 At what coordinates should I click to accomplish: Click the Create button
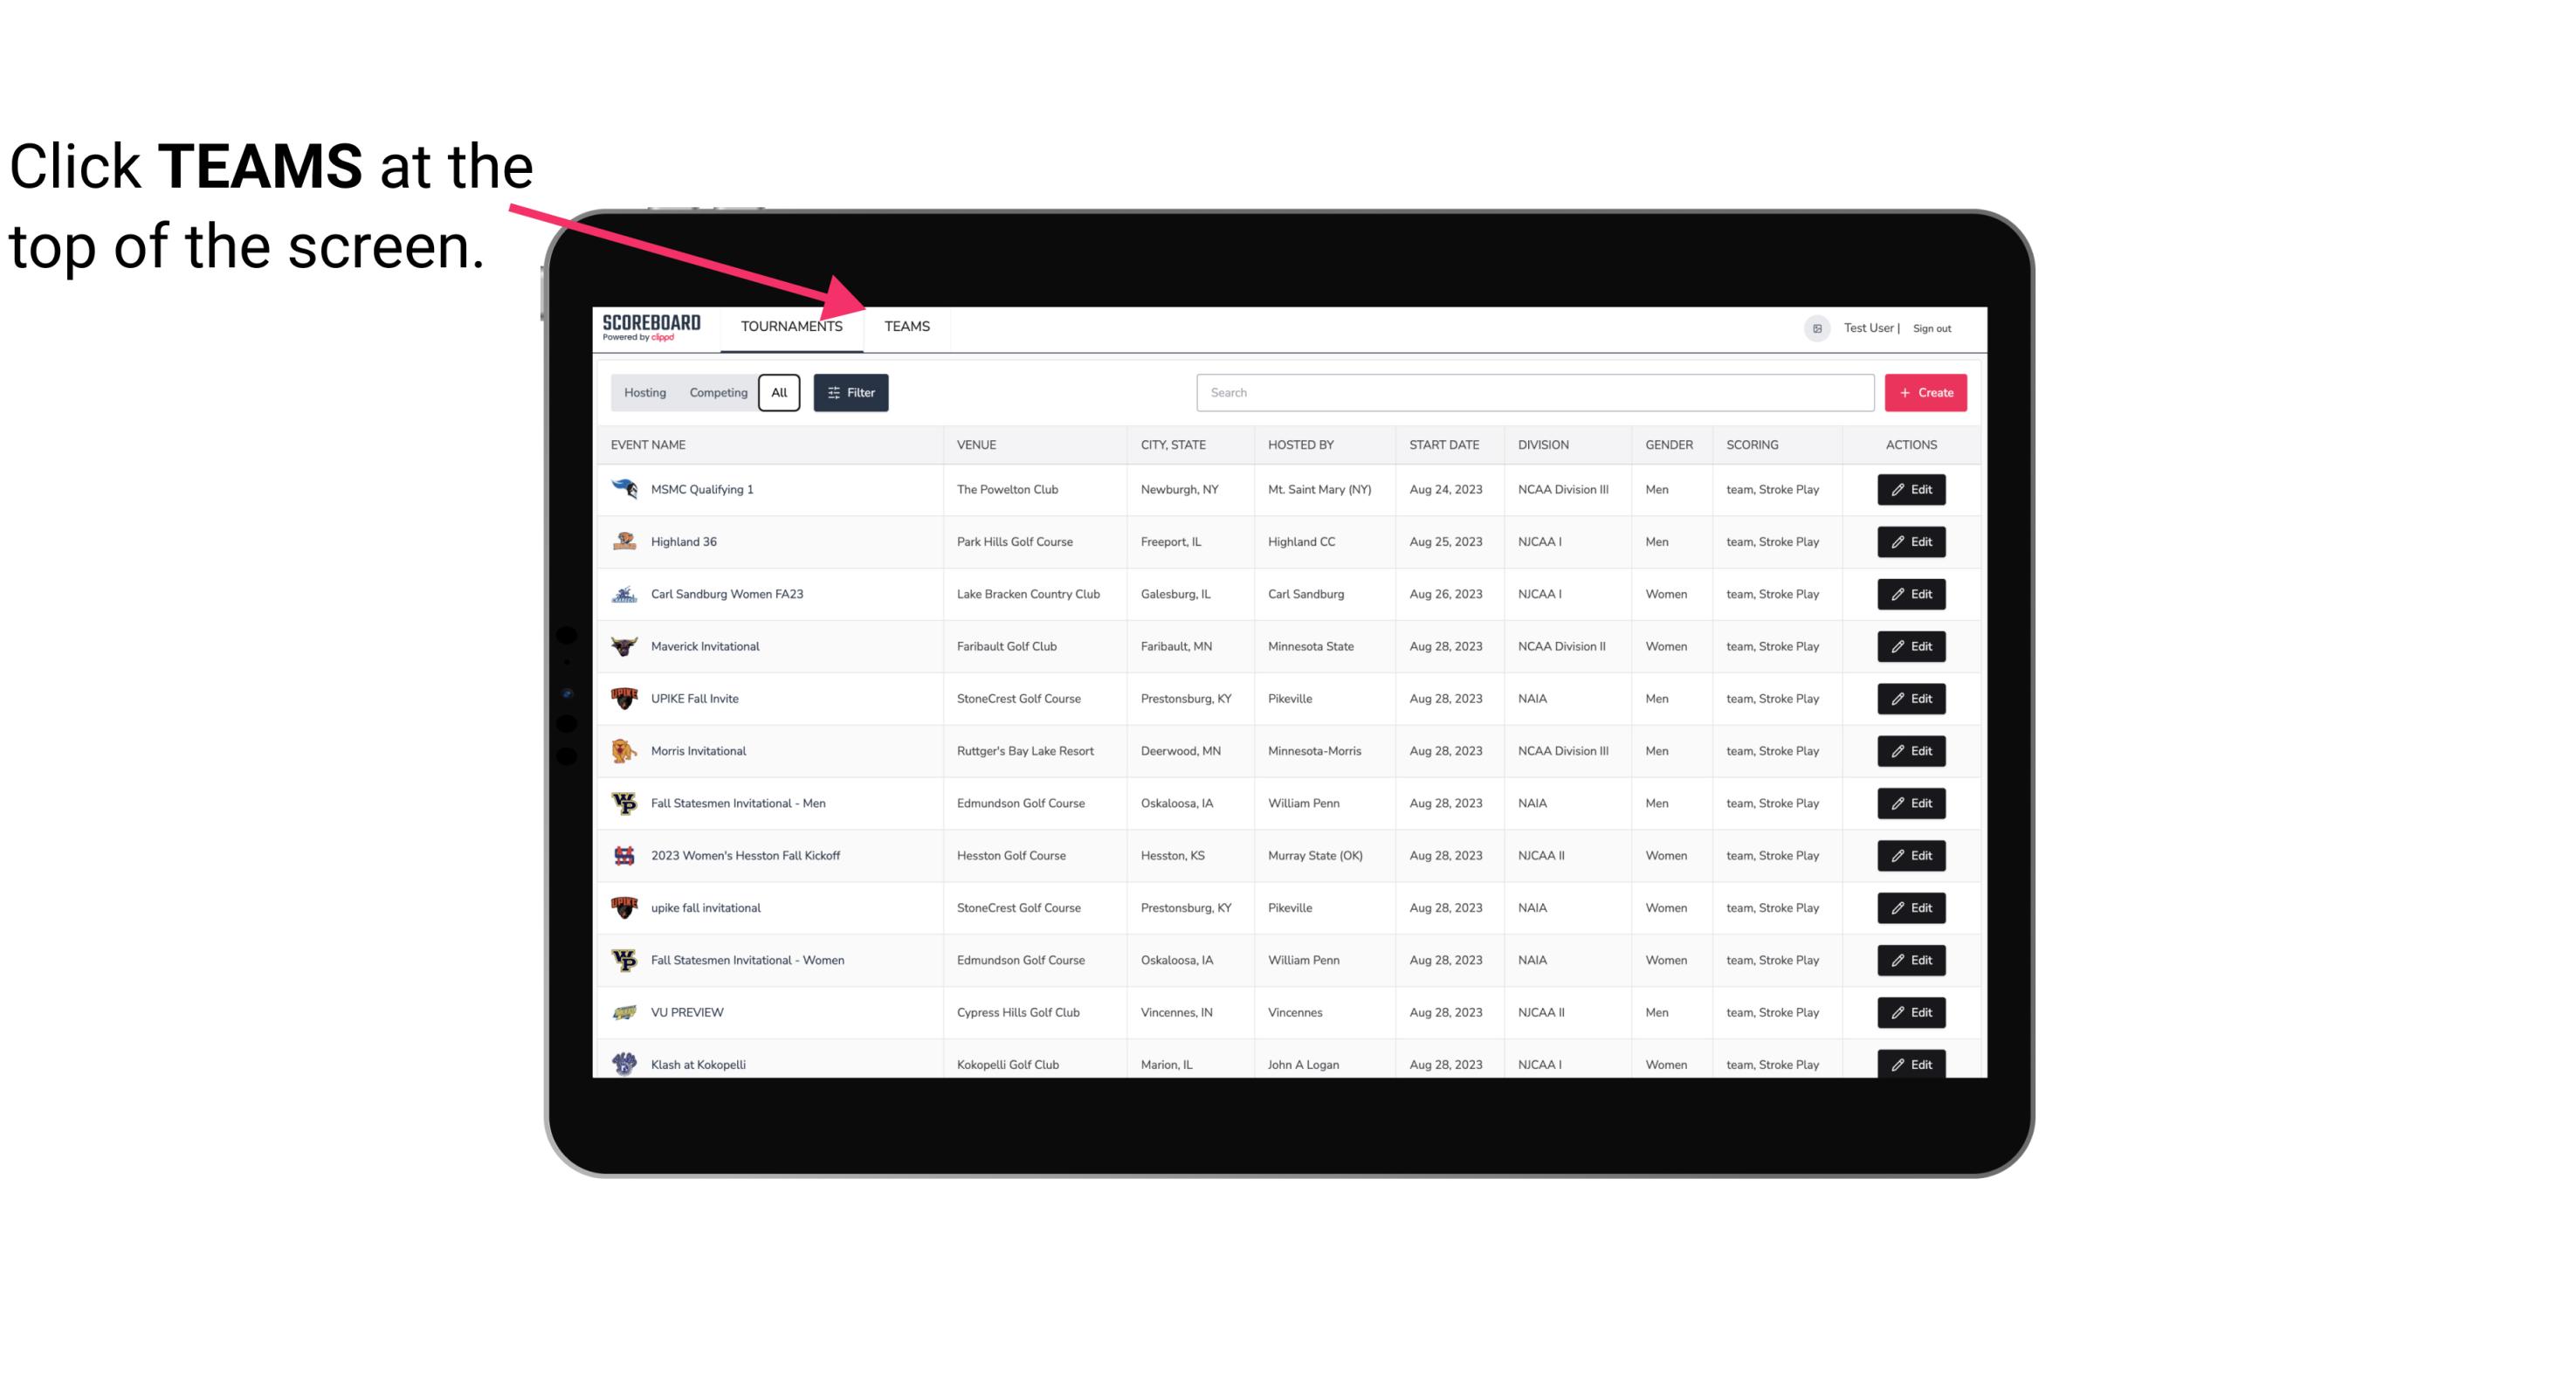(1926, 391)
